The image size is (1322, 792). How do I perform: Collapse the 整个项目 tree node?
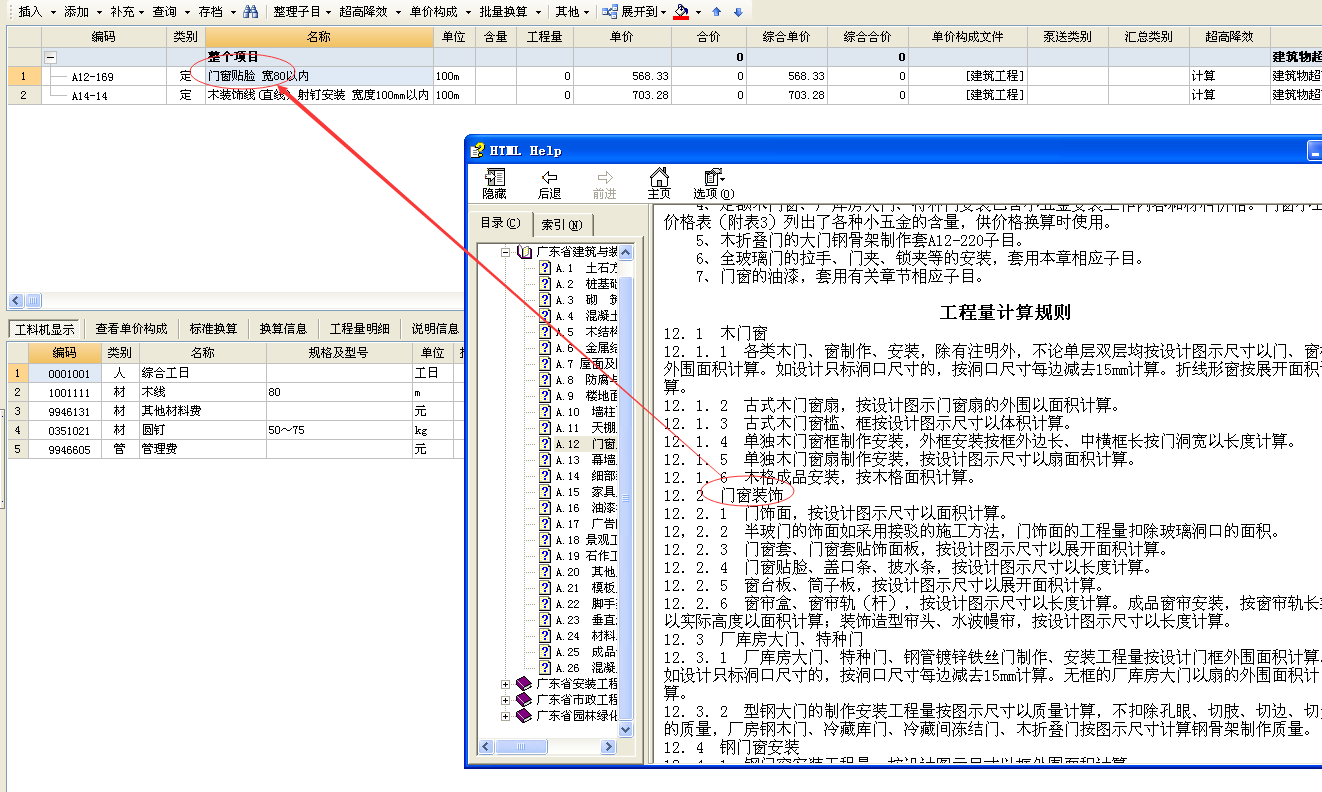(x=50, y=58)
